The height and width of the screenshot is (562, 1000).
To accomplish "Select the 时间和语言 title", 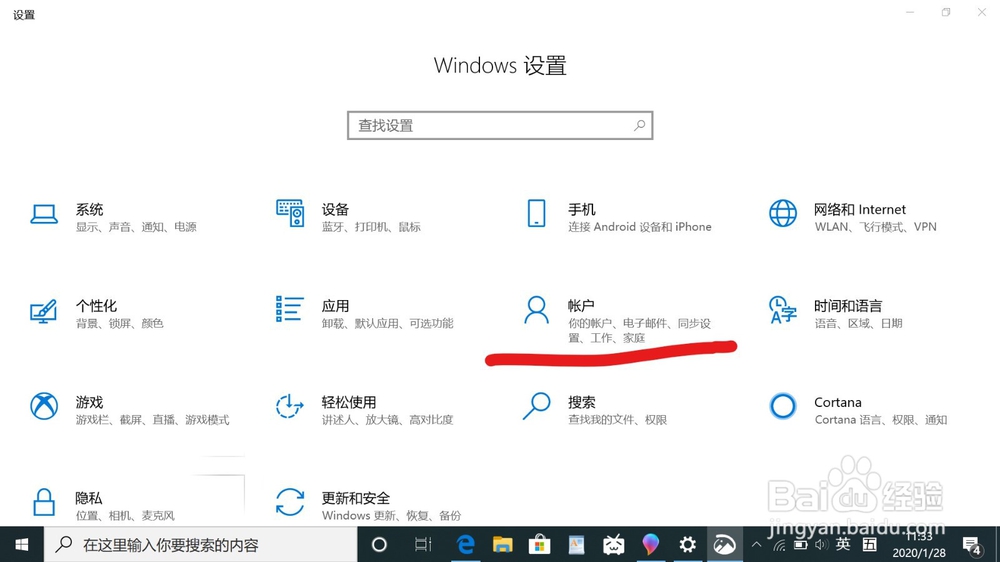I will (848, 306).
